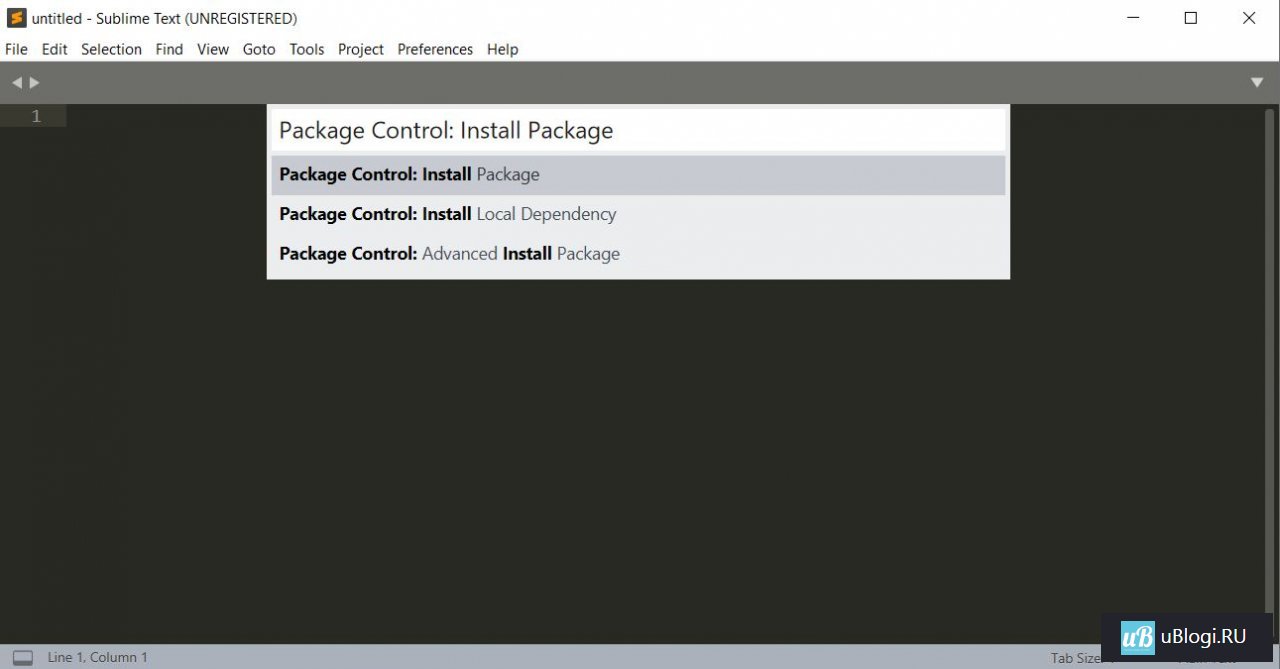Open the panel switcher icon in status bar

click(22, 658)
